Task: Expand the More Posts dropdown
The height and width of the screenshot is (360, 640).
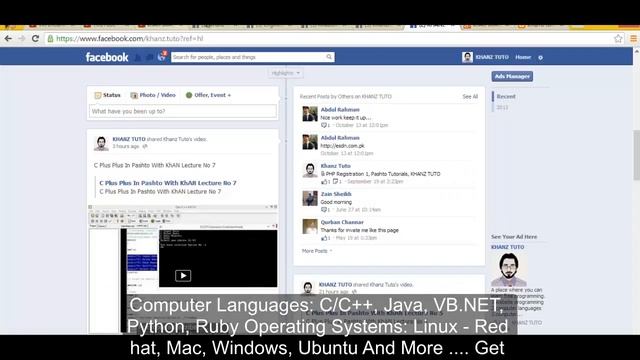Action: pyautogui.click(x=317, y=251)
